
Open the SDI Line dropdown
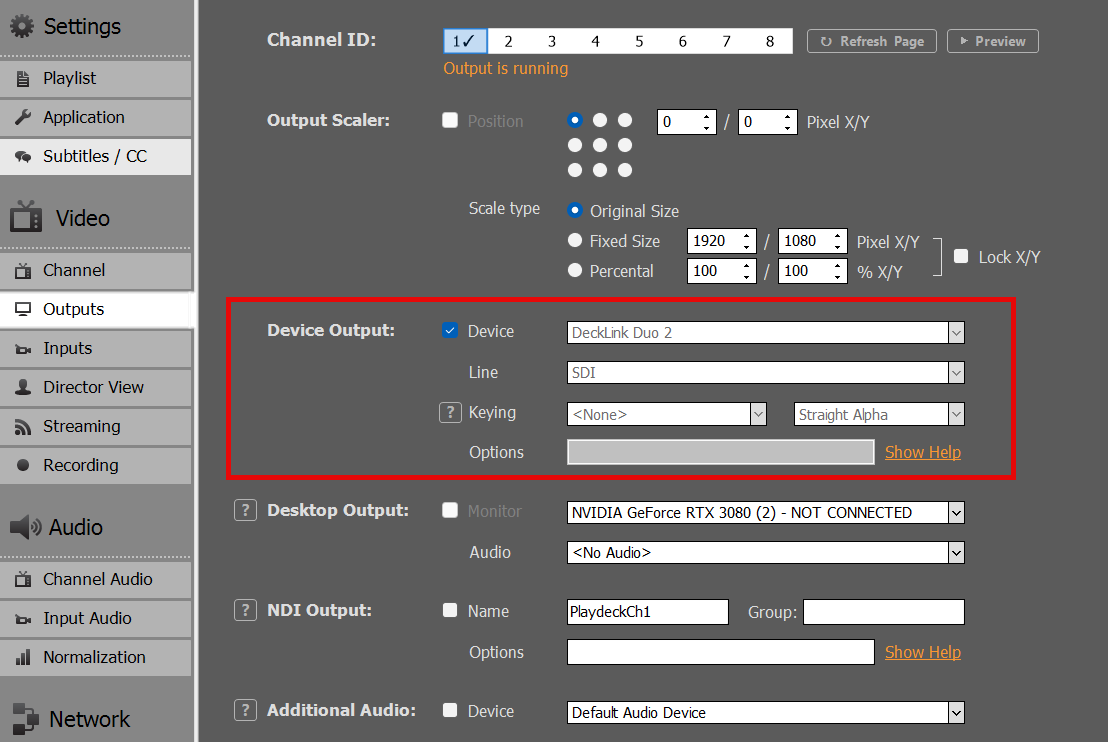[765, 372]
